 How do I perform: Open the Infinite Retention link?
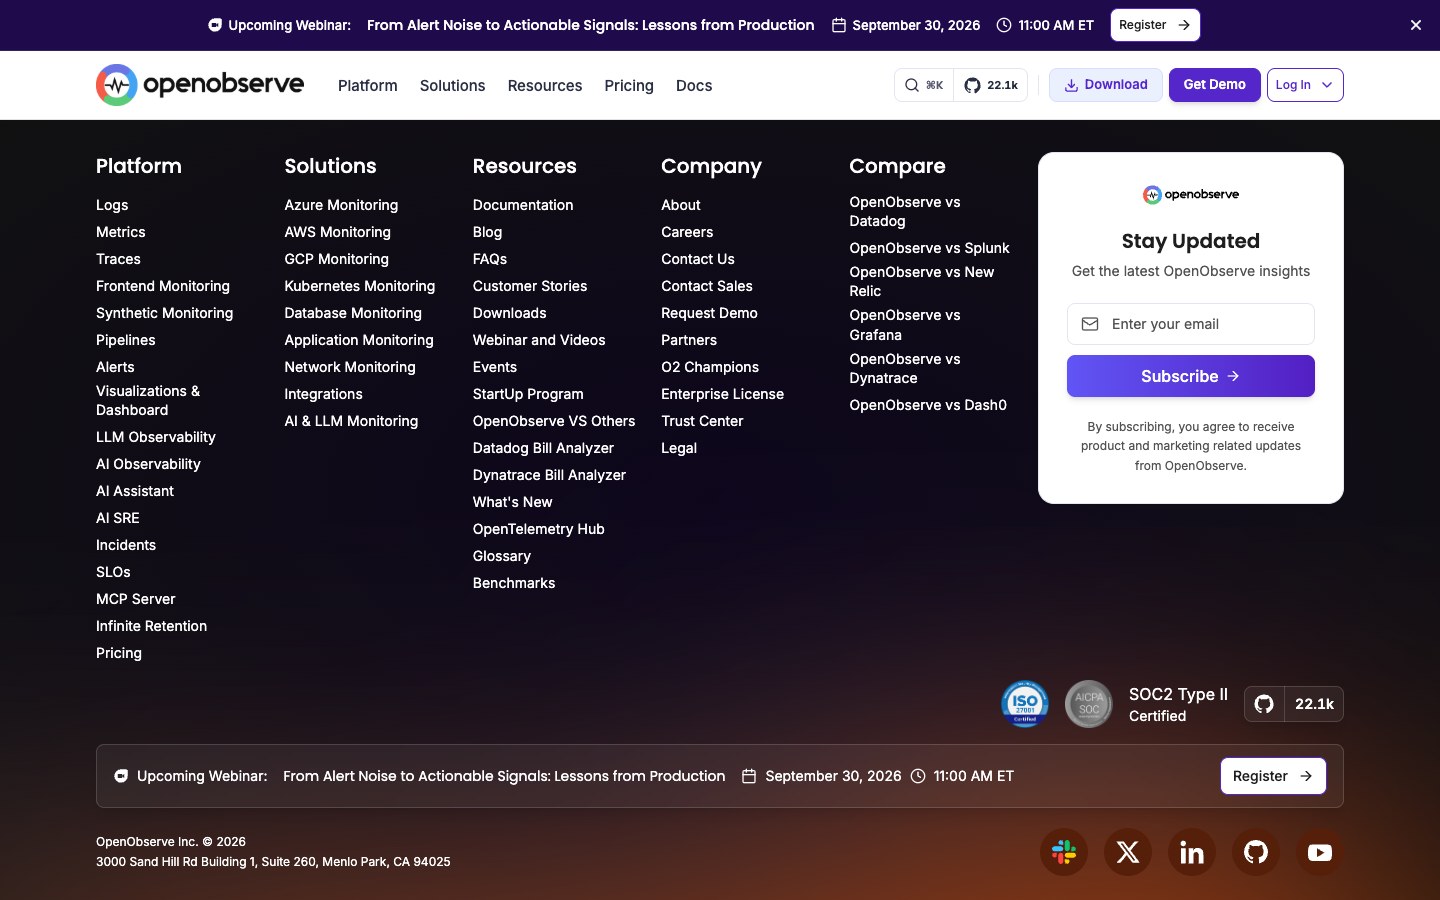pyautogui.click(x=152, y=626)
